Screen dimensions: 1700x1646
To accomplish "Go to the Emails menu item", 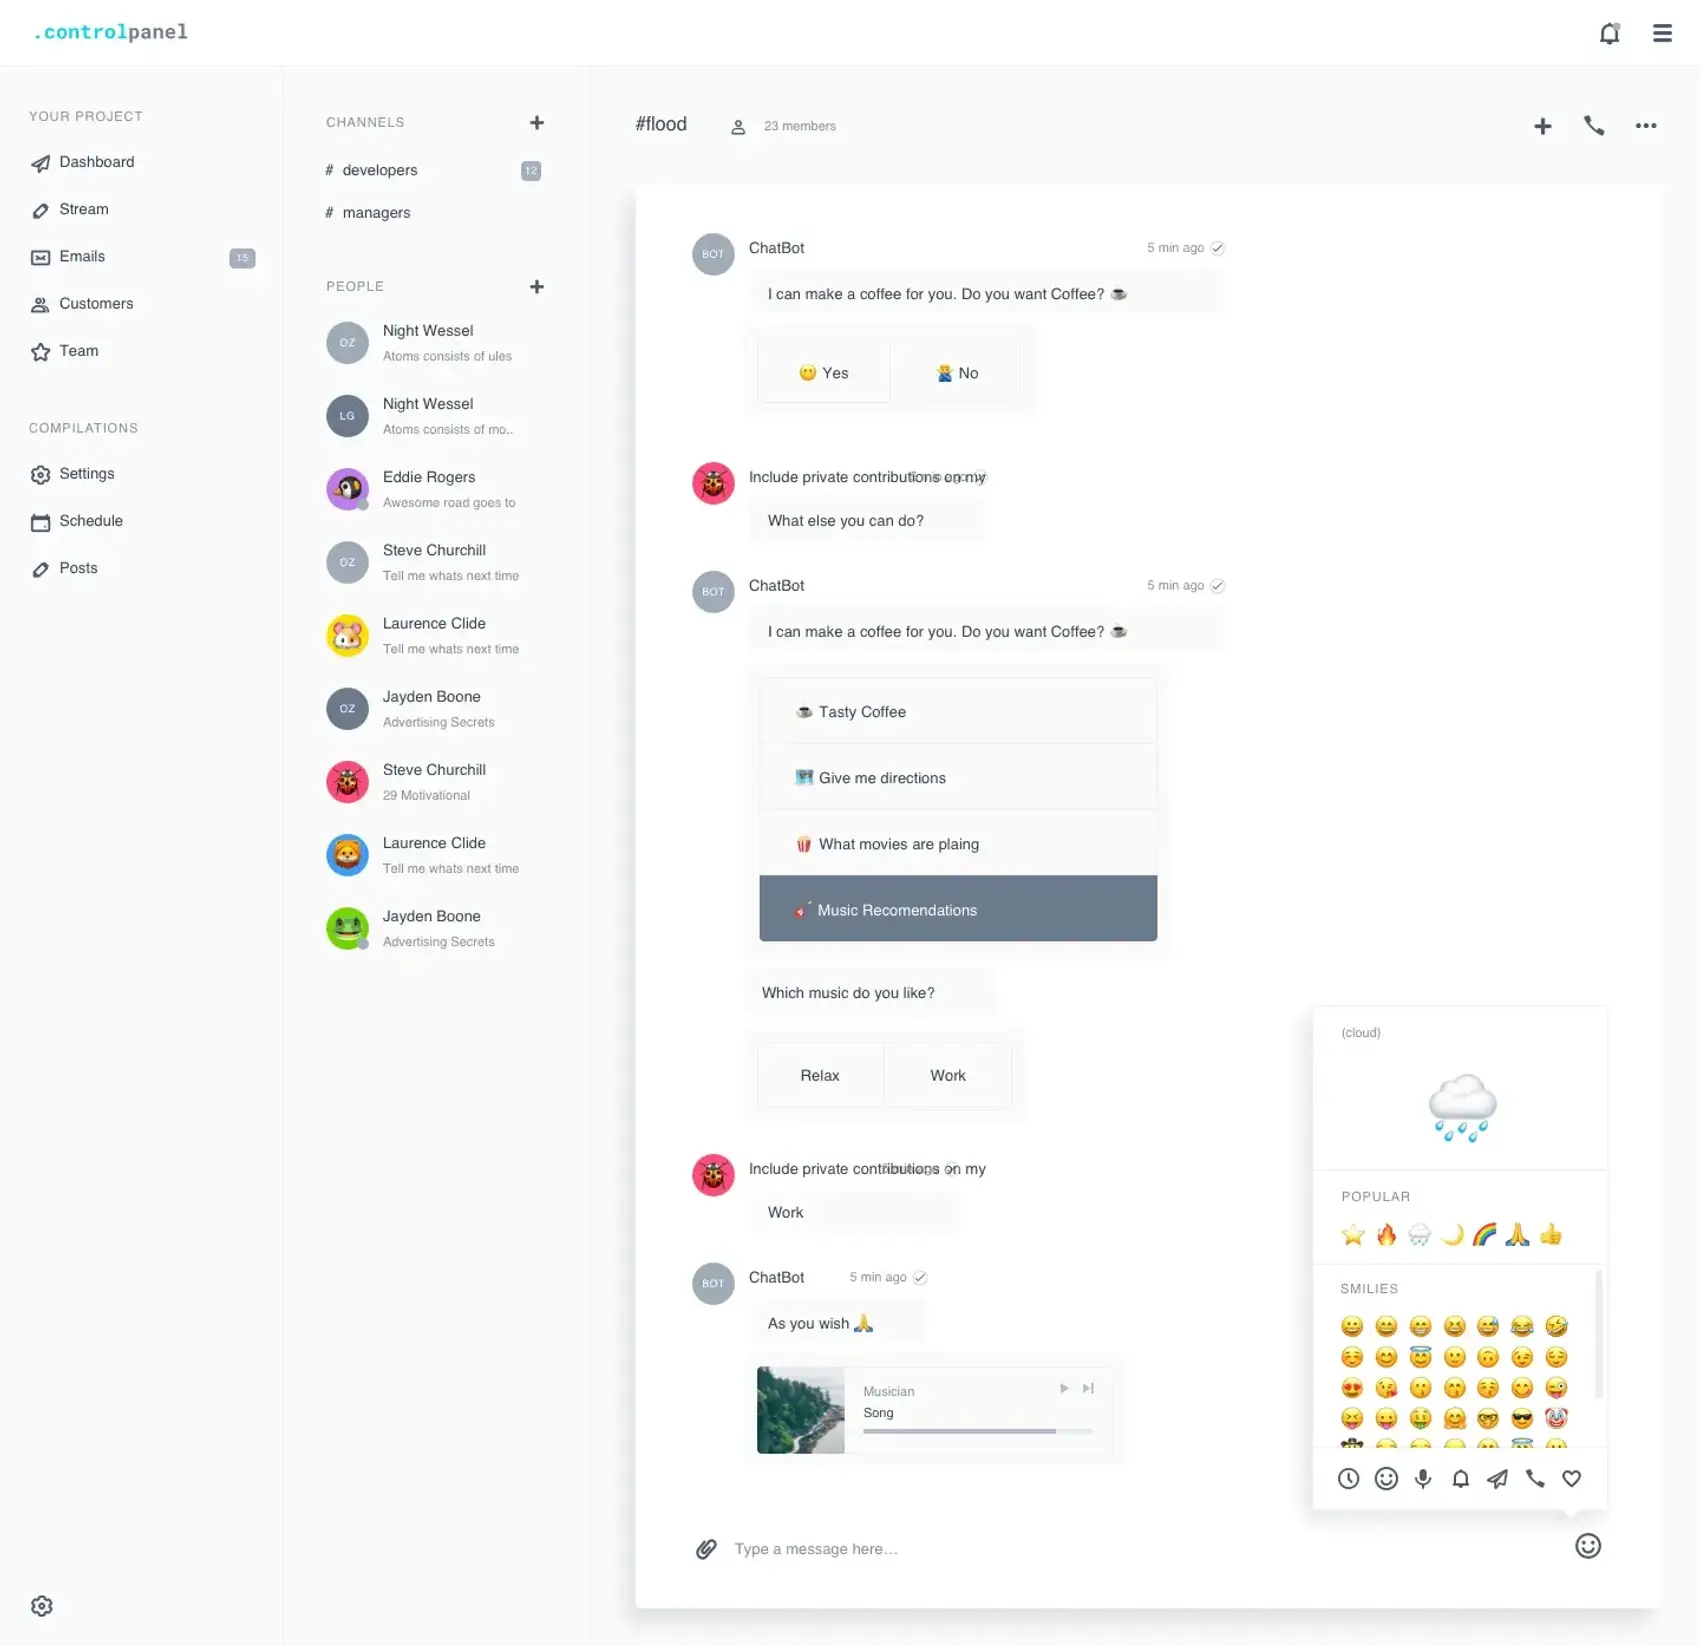I will click(x=82, y=257).
